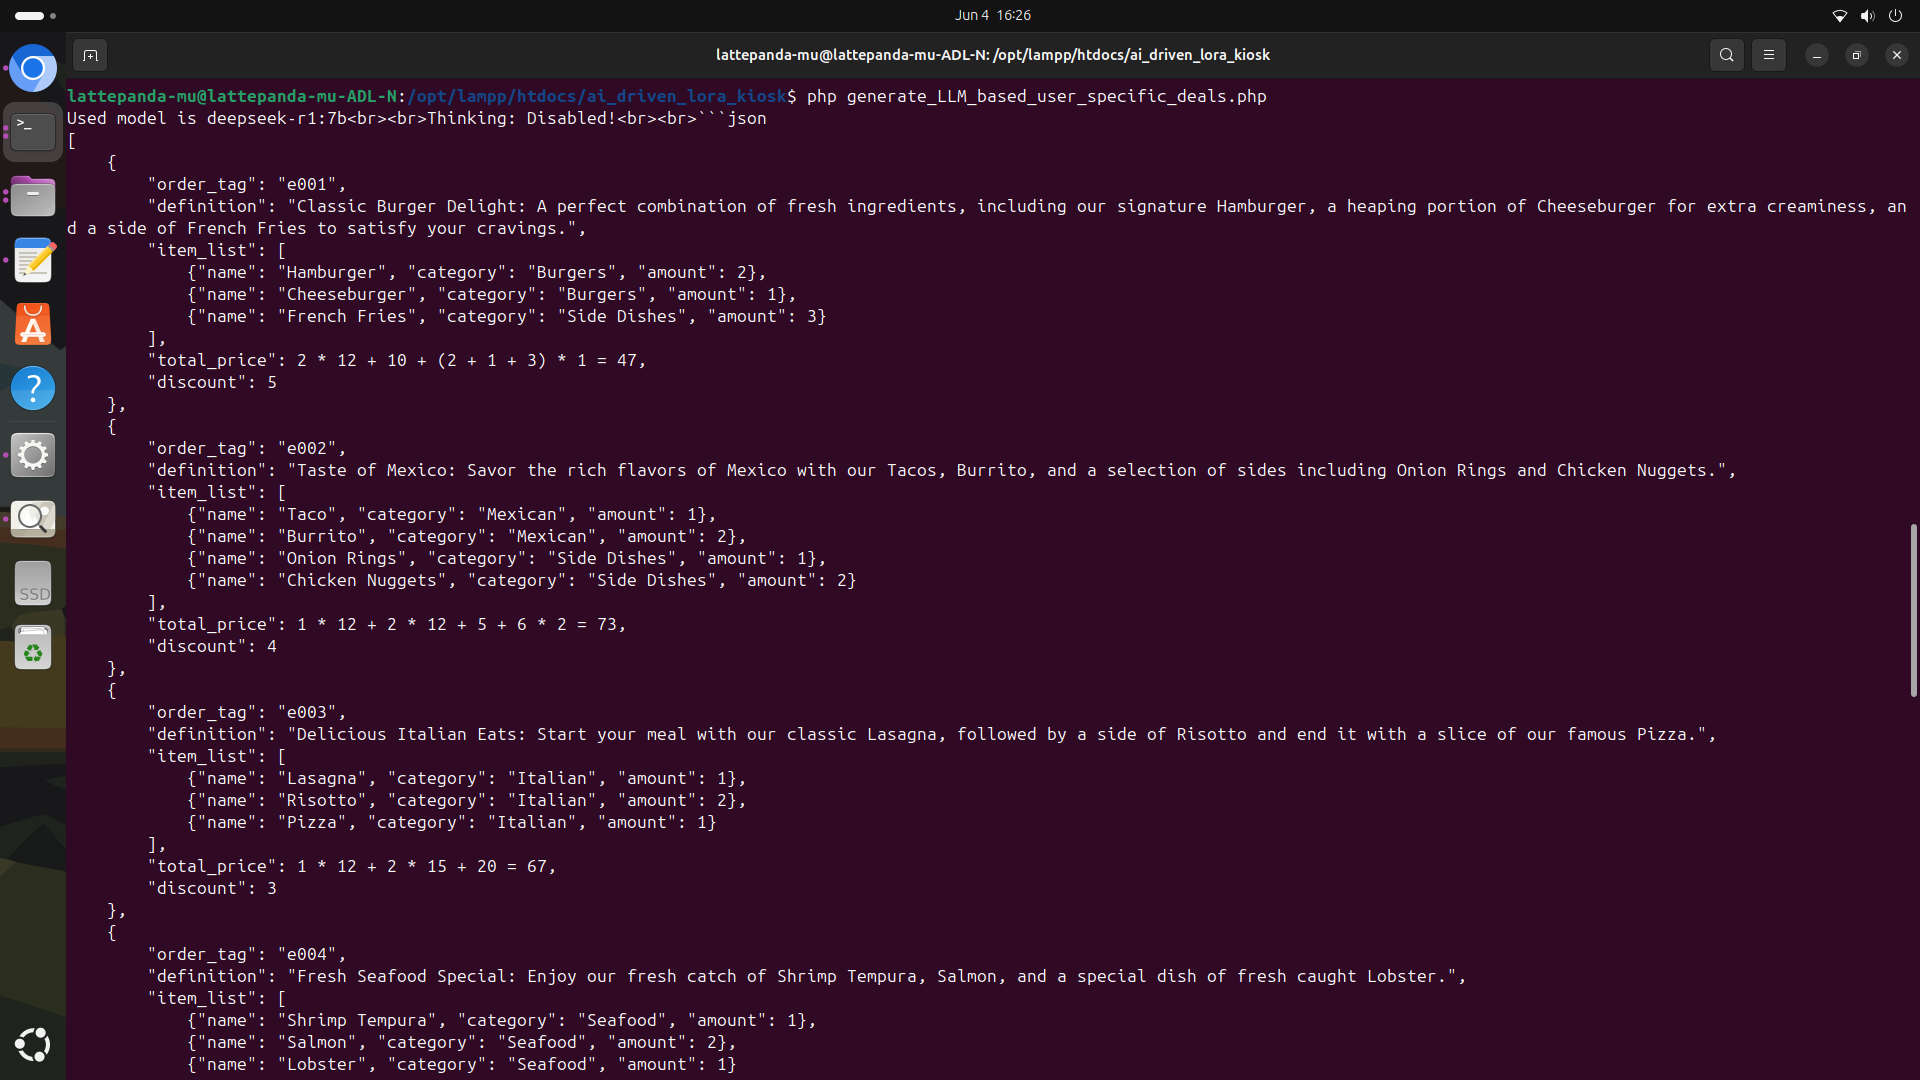Open Terminal icon in dock
This screenshot has height=1080, width=1920.
pyautogui.click(x=33, y=131)
